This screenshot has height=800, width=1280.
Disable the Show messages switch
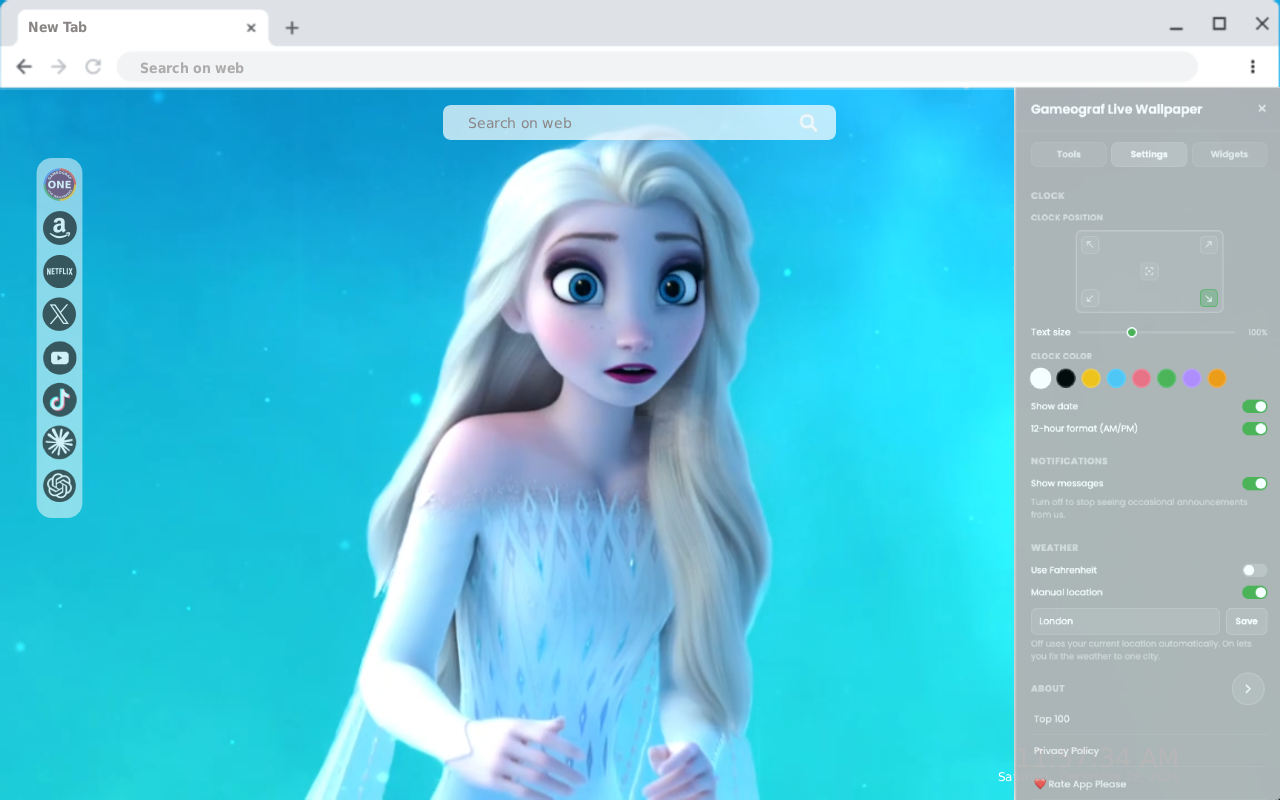[x=1254, y=483]
